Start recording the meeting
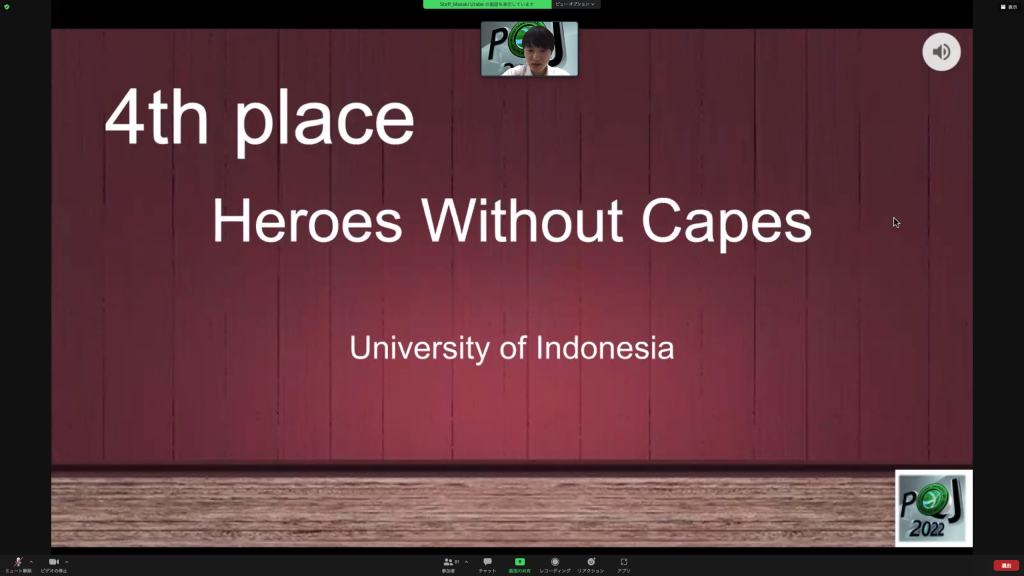The image size is (1024, 576). [555, 563]
